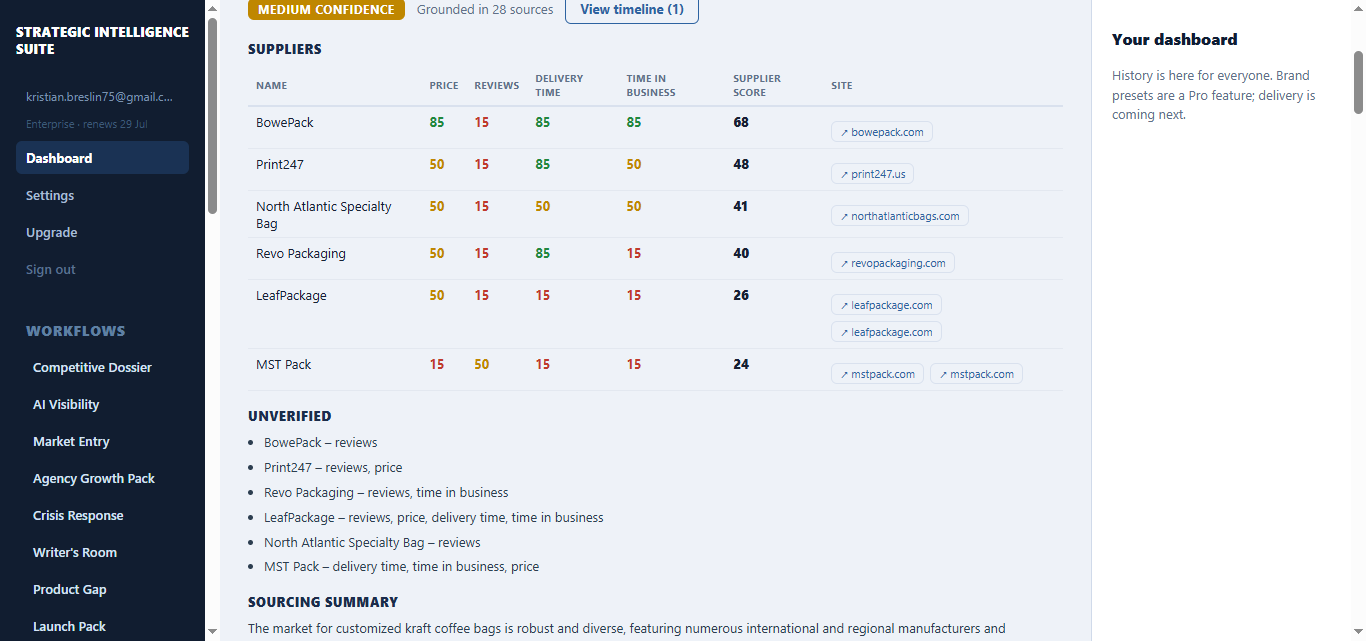Image resolution: width=1366 pixels, height=641 pixels.
Task: Click the account email kristian.breslin75
Action: pos(99,97)
